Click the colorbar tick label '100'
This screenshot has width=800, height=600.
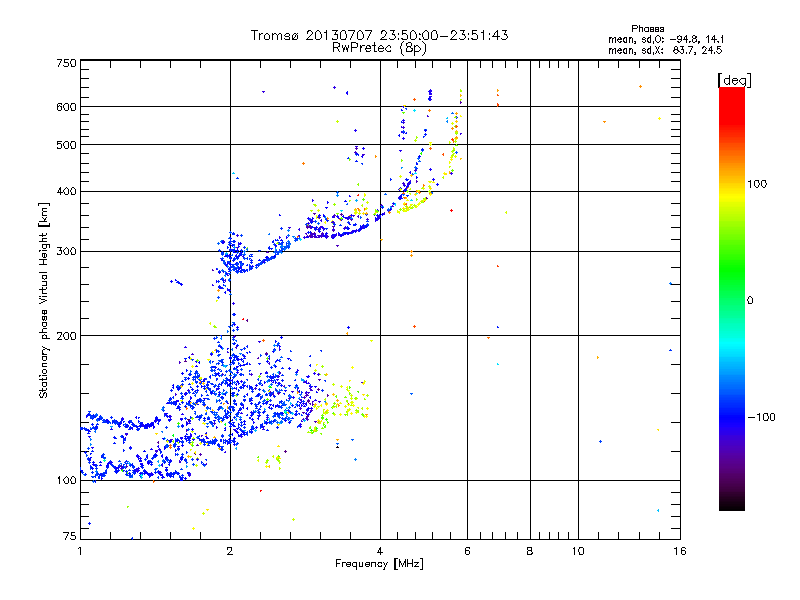757,184
